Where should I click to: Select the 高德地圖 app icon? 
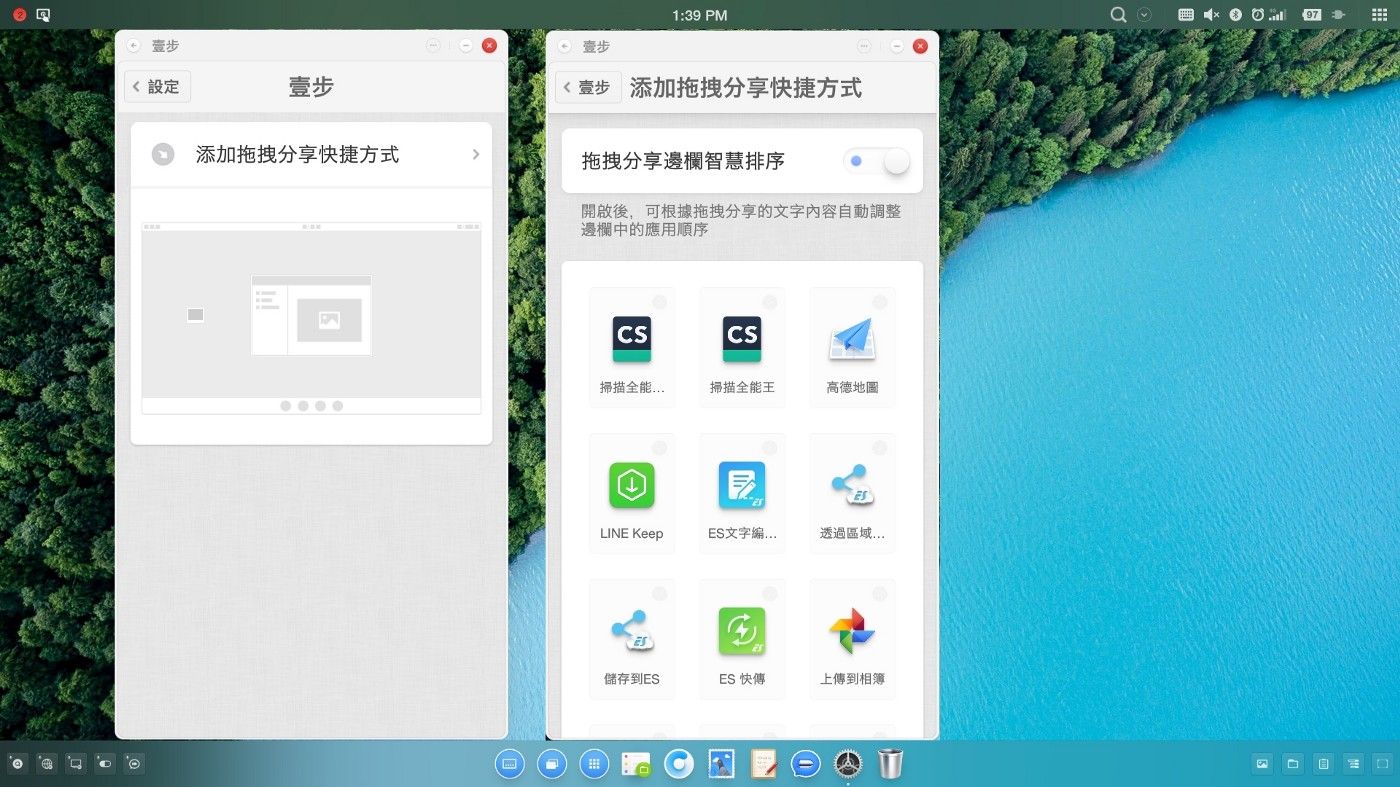[852, 339]
